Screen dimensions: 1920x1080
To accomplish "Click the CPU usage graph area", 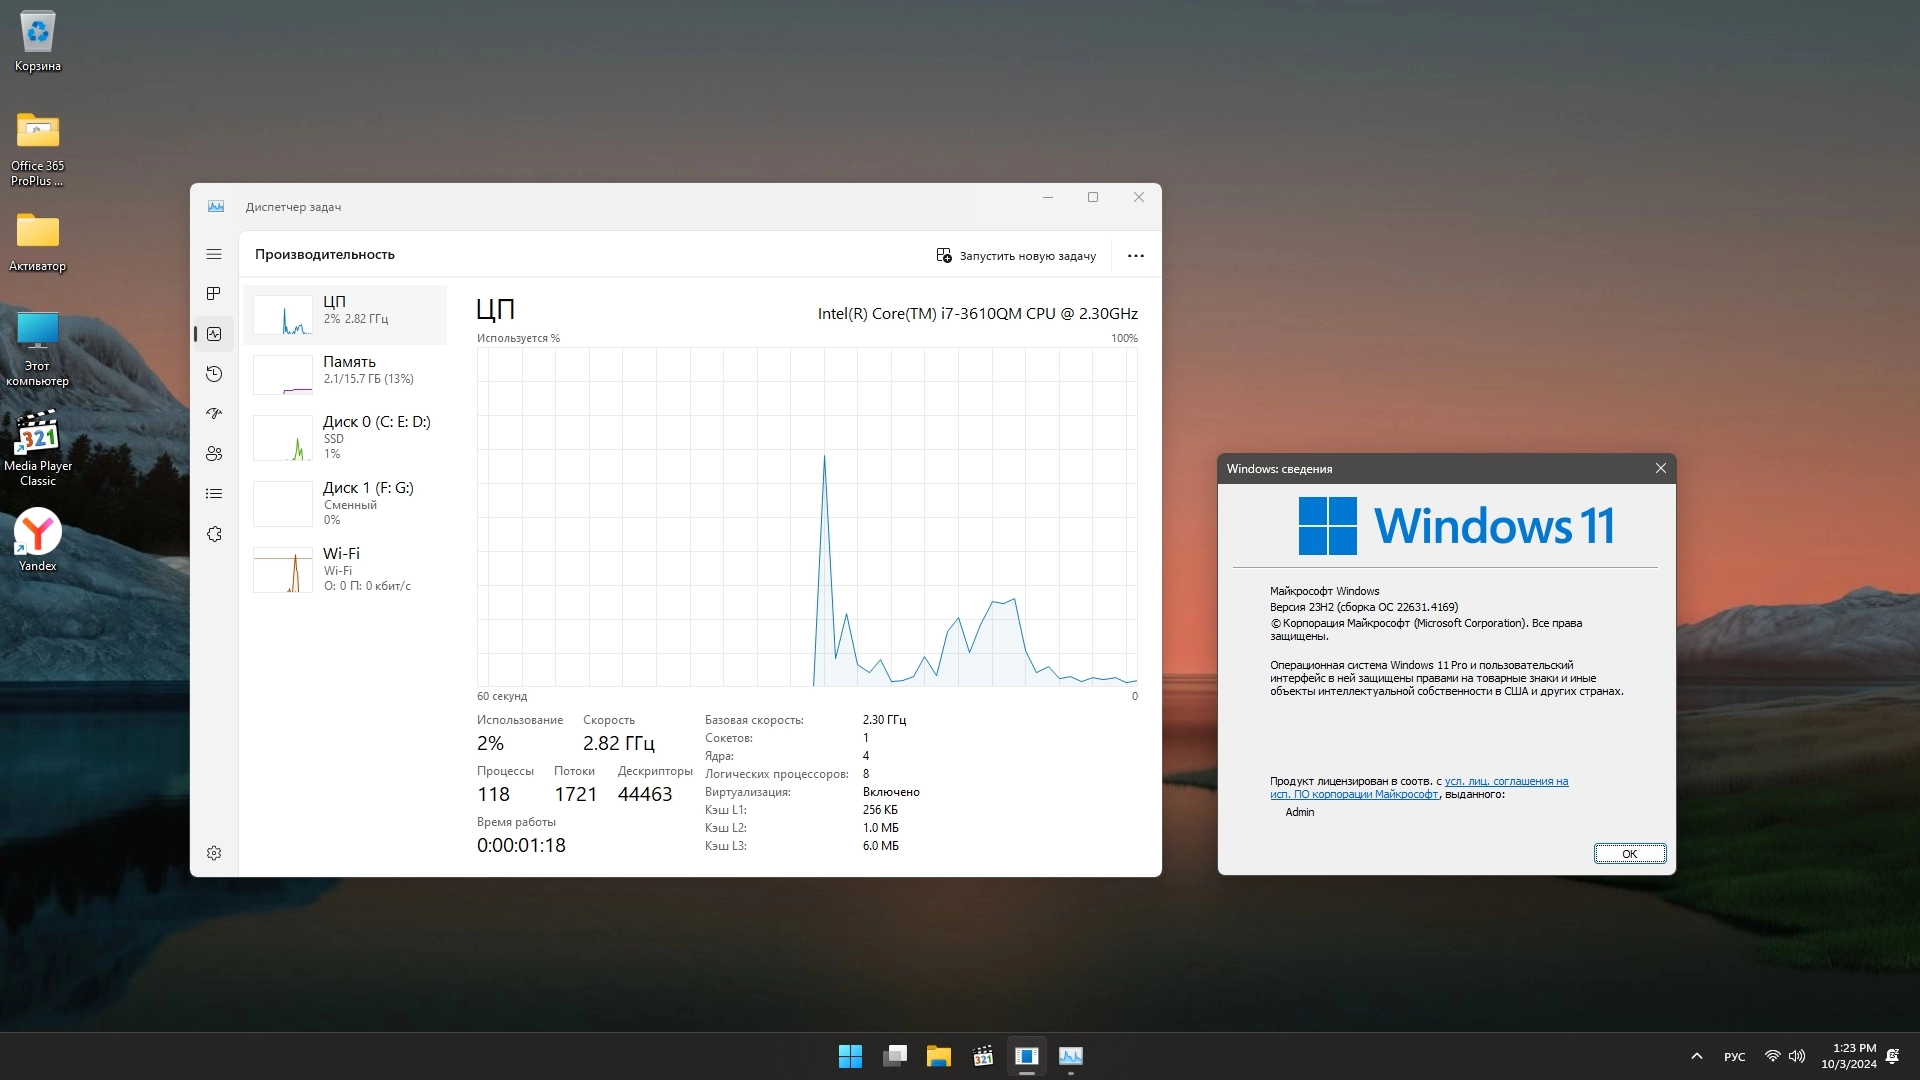I will coord(806,516).
